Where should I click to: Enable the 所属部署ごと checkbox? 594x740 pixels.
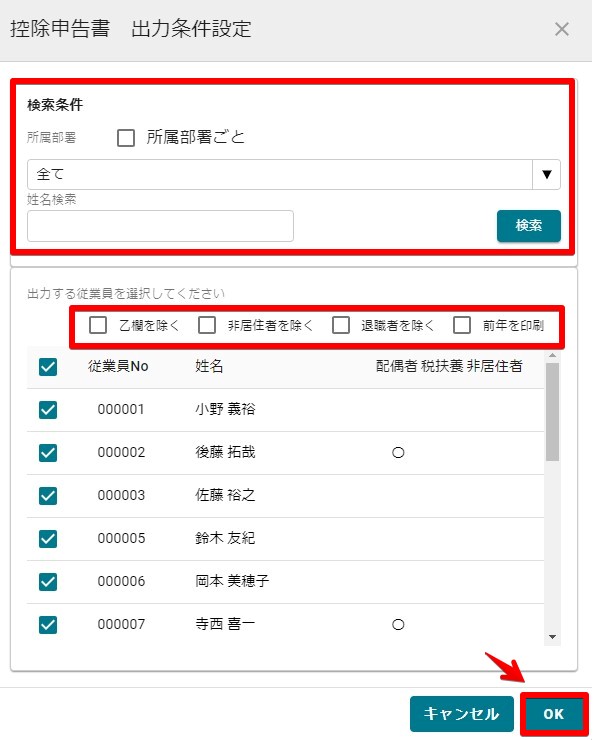coord(126,138)
